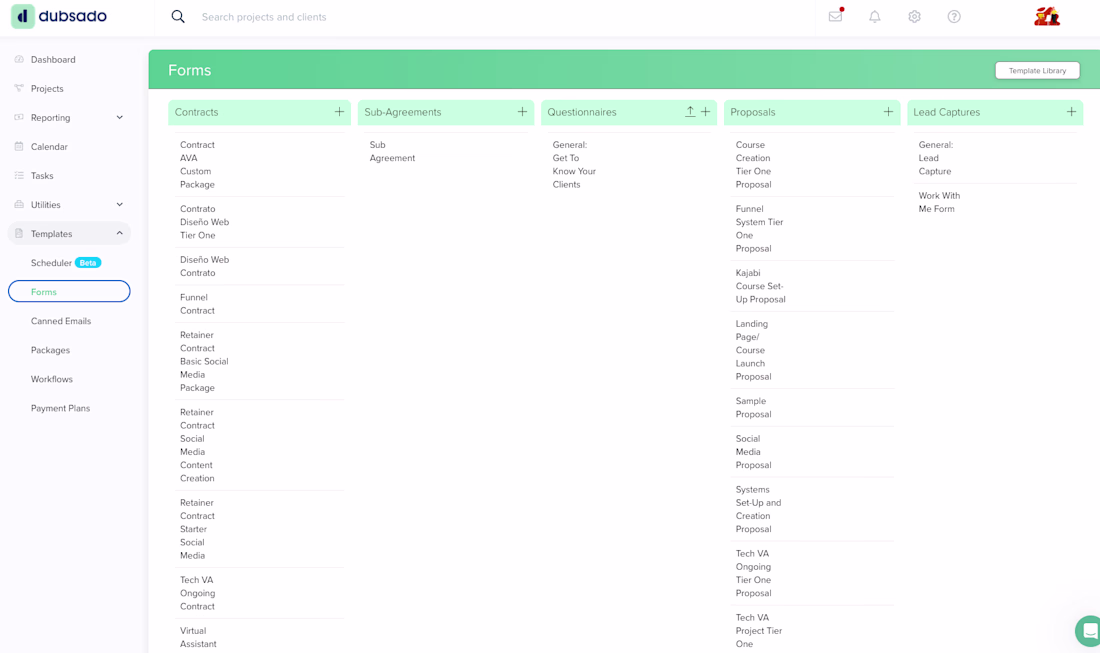Open the chat support bubble
The image size is (1100, 653).
tap(1089, 631)
